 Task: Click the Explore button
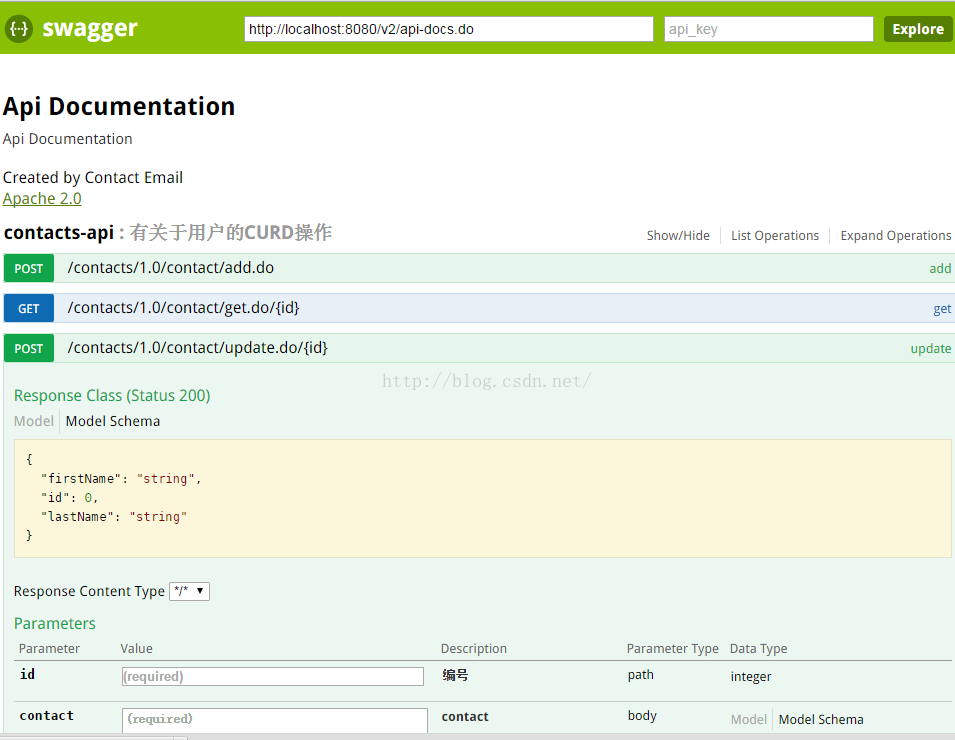[x=918, y=29]
